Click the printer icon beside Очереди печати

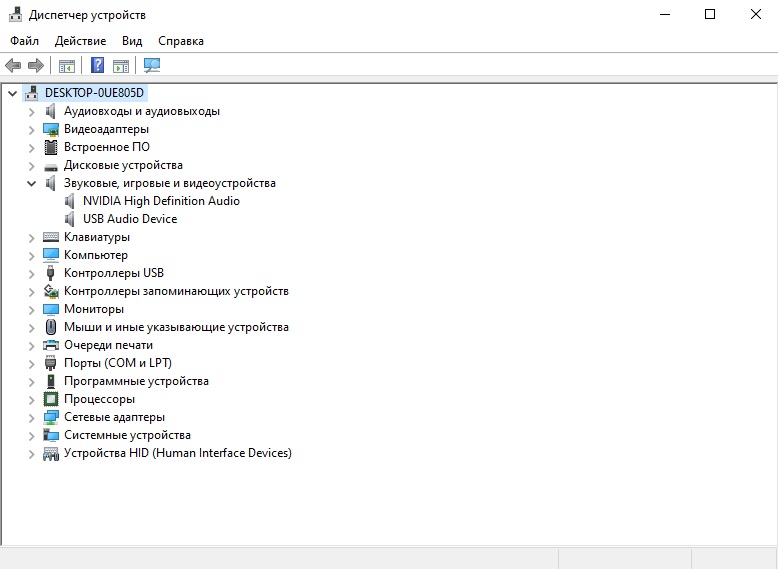[x=51, y=345]
